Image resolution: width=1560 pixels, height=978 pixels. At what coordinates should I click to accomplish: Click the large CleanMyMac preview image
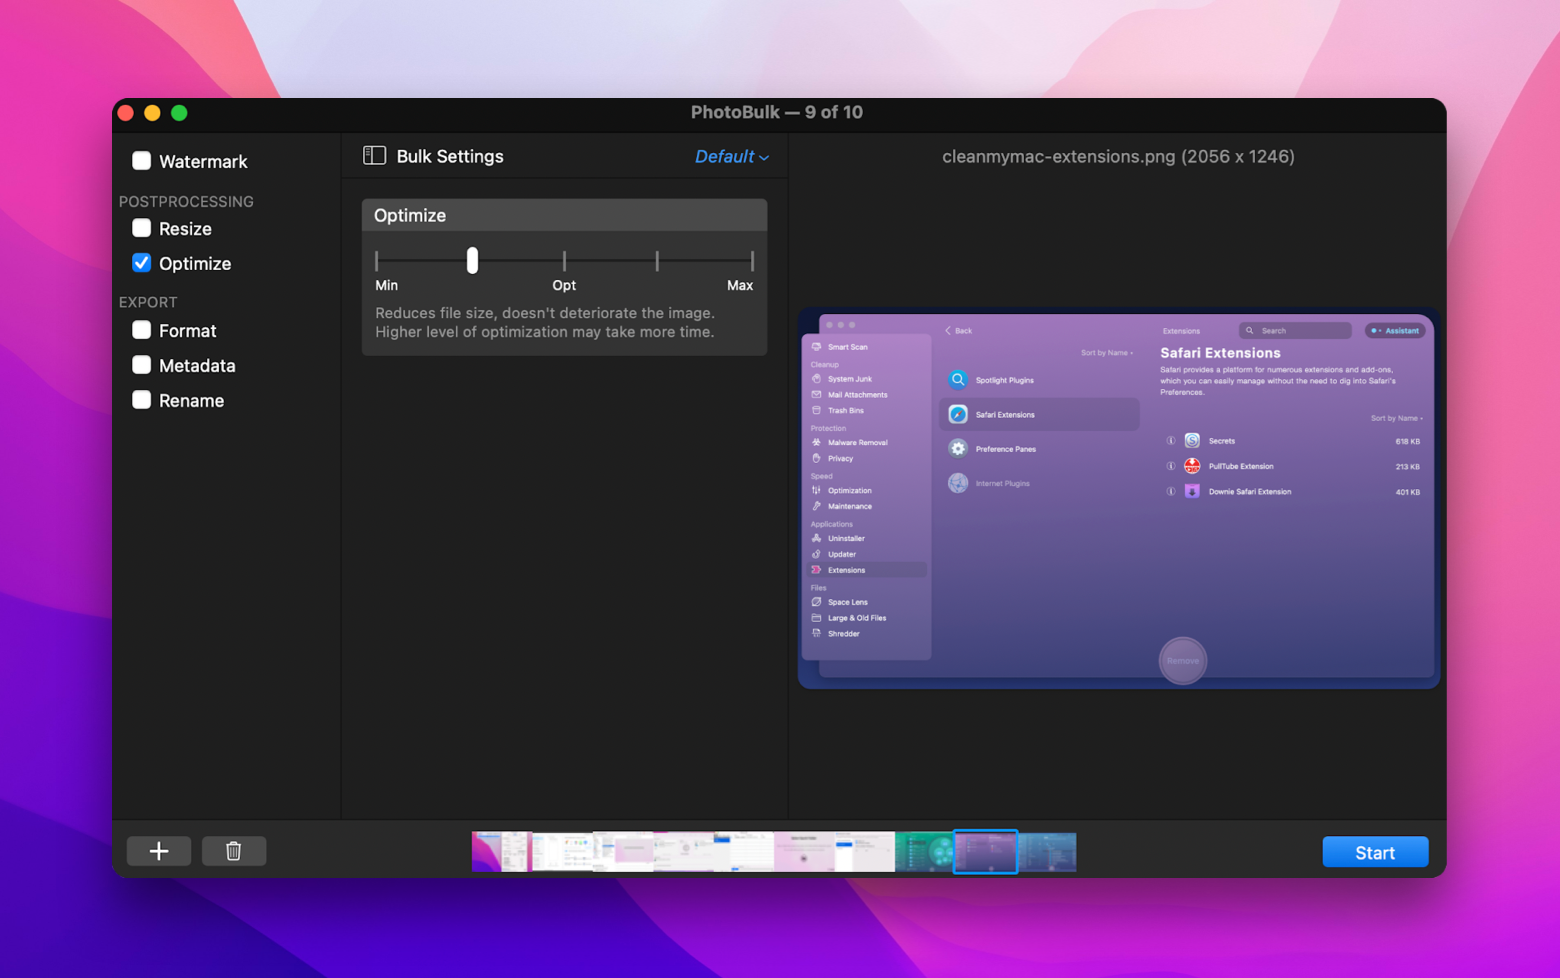pyautogui.click(x=1118, y=498)
